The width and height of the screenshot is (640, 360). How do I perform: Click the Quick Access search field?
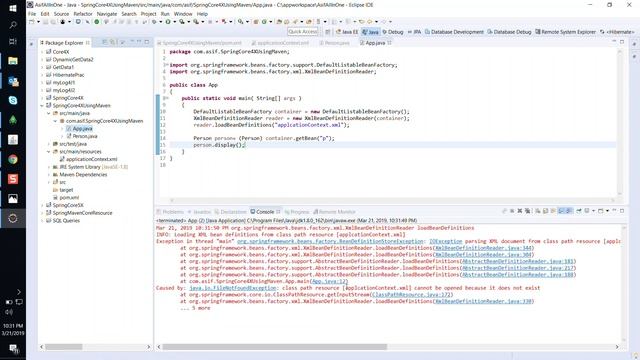[302, 32]
